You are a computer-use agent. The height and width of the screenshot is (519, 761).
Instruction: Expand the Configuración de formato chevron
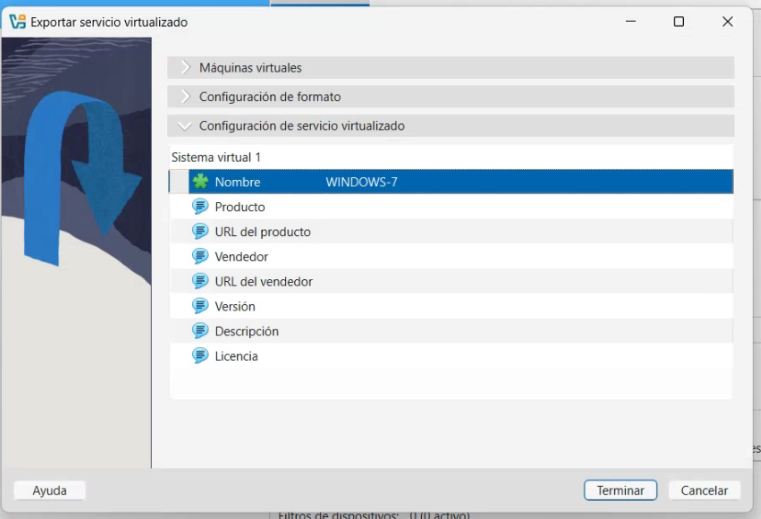[185, 97]
